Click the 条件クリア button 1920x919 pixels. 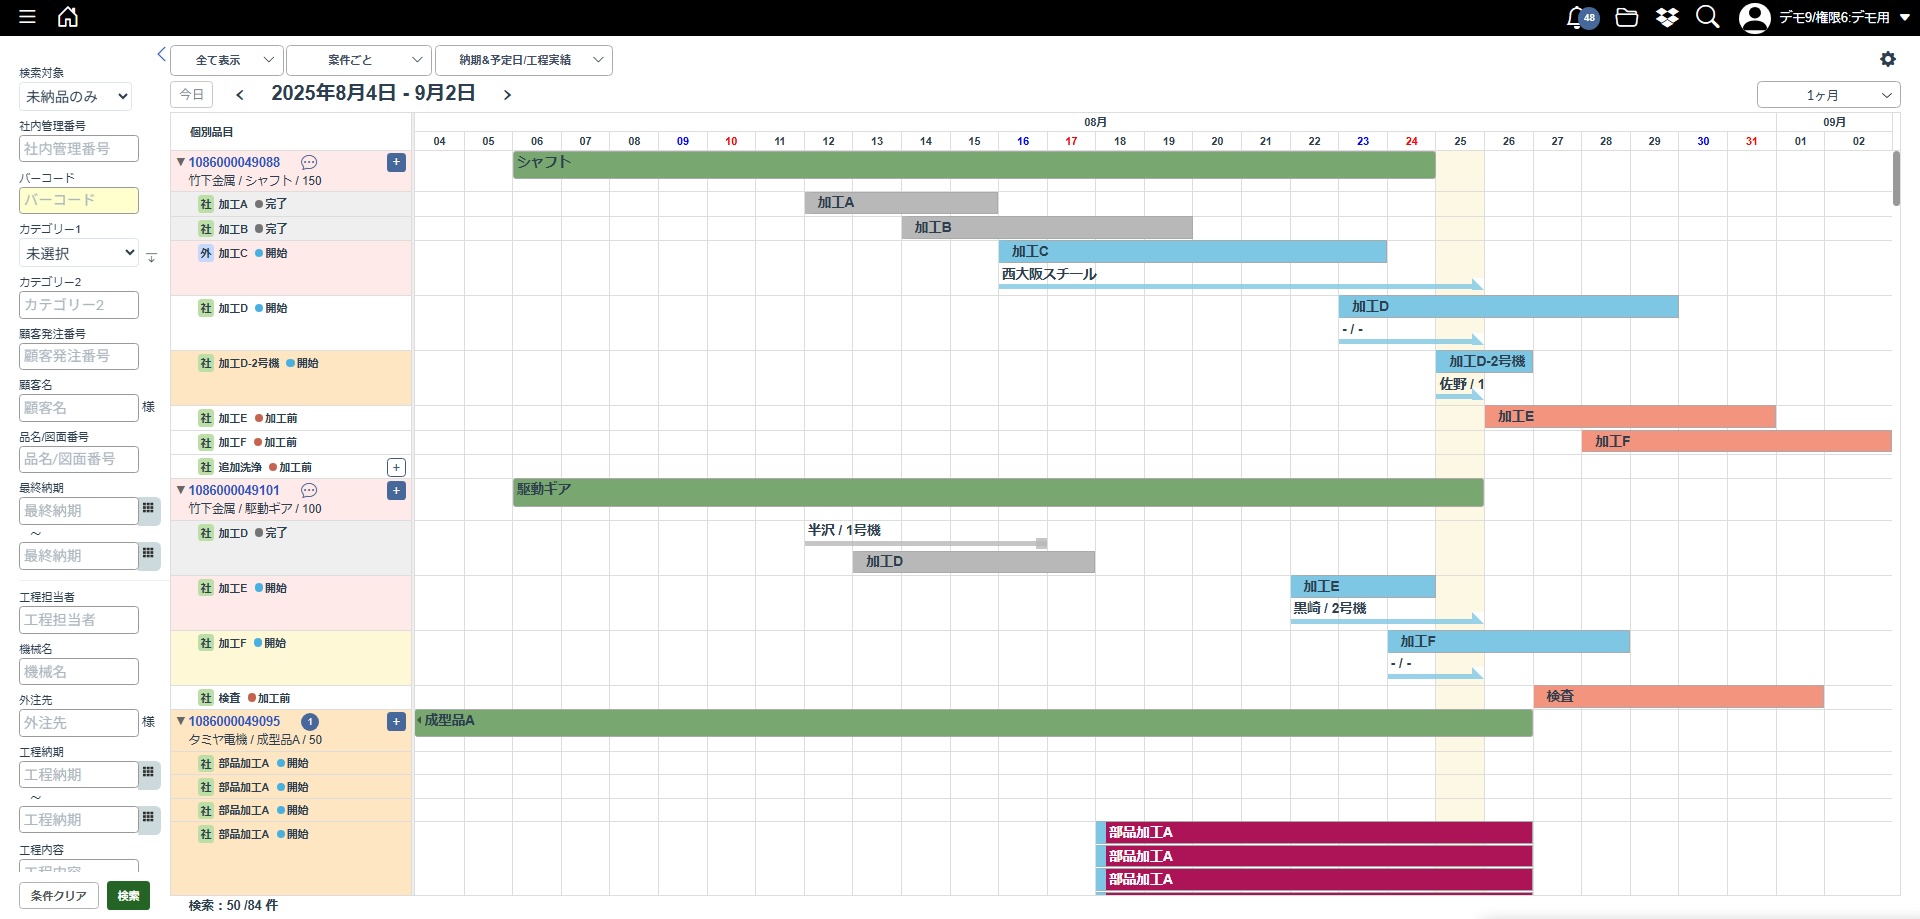point(59,896)
